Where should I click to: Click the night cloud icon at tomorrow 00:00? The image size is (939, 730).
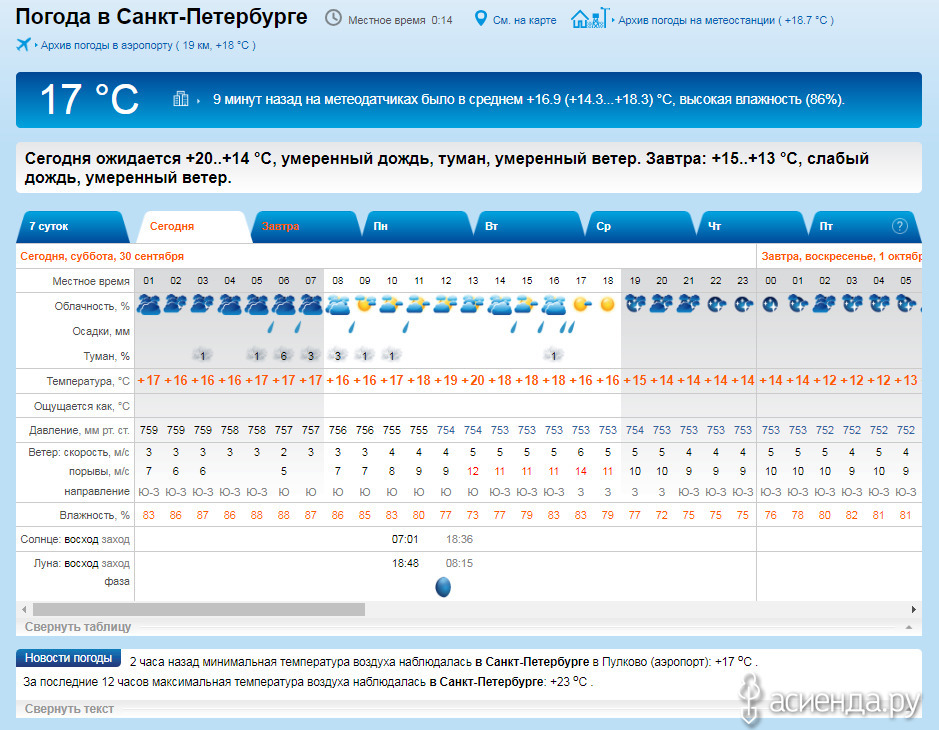pyautogui.click(x=771, y=304)
